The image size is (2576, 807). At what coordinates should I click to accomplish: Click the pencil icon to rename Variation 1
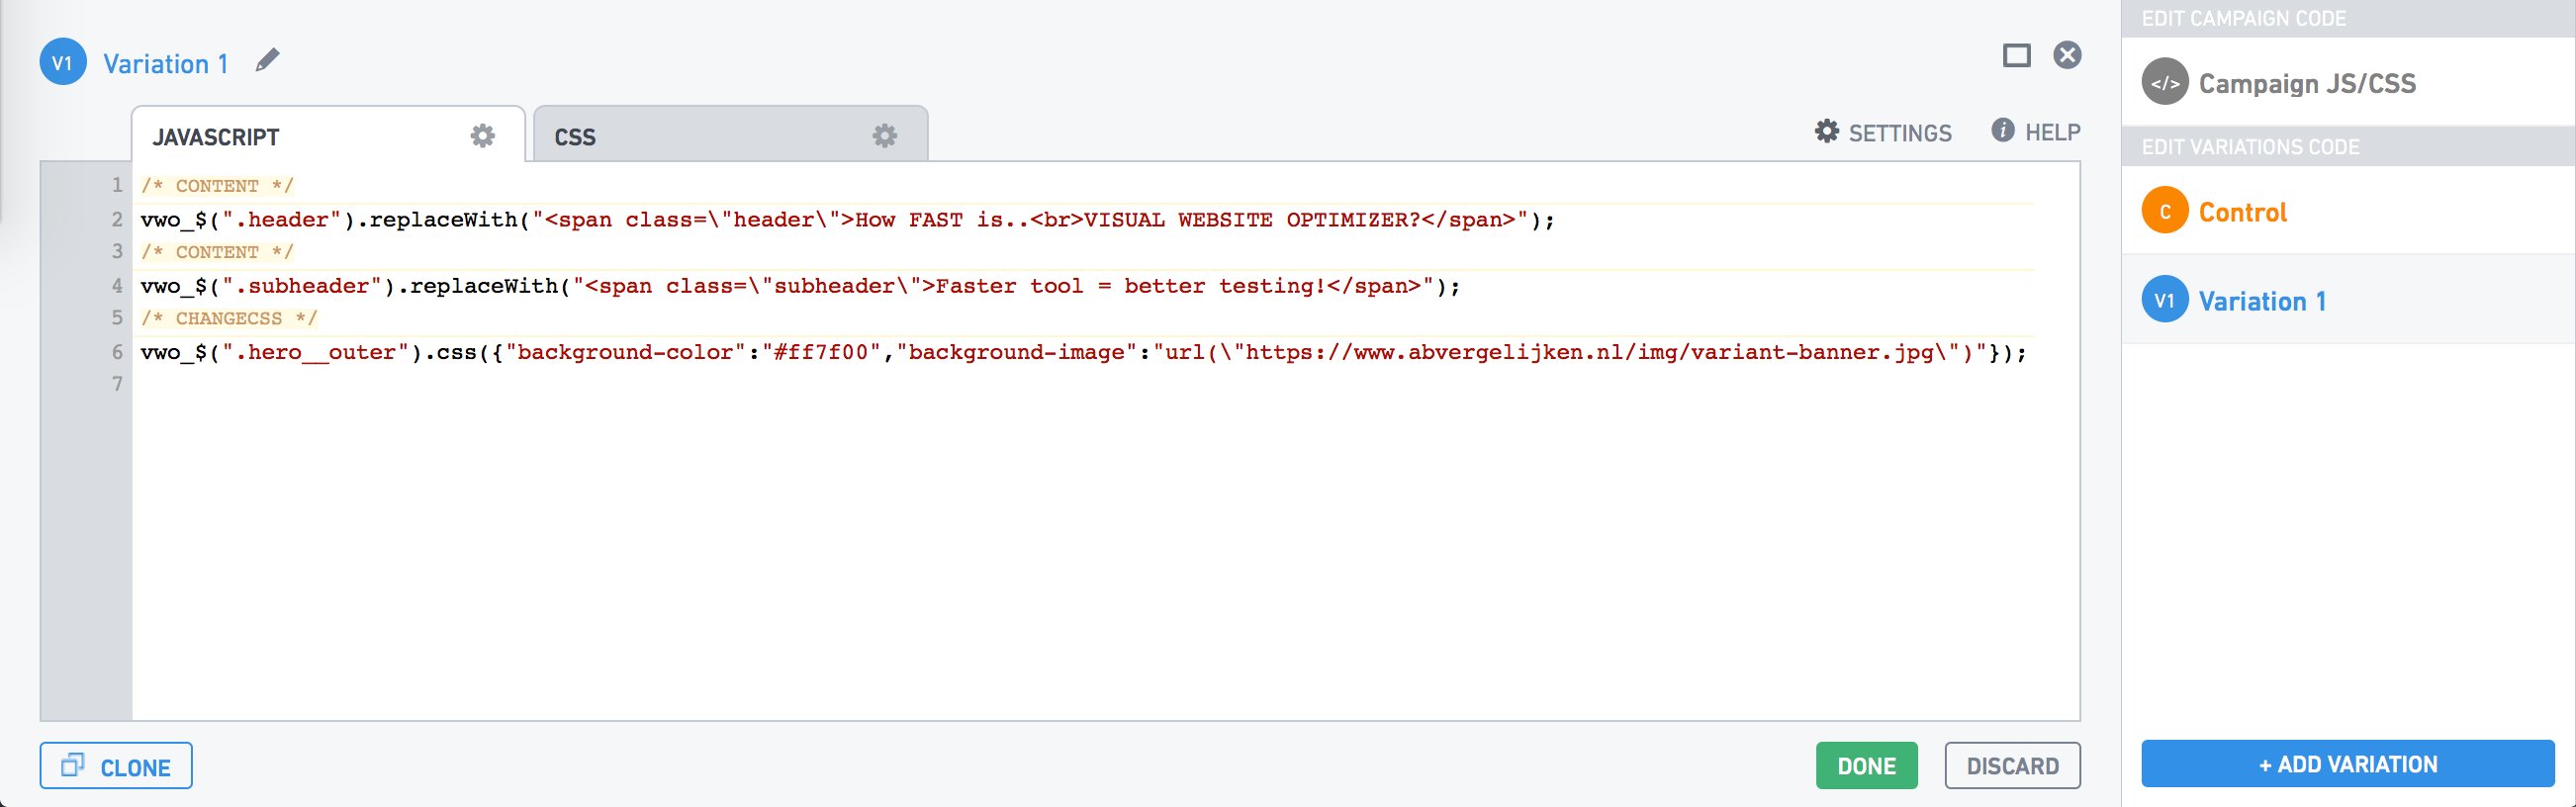pyautogui.click(x=267, y=61)
